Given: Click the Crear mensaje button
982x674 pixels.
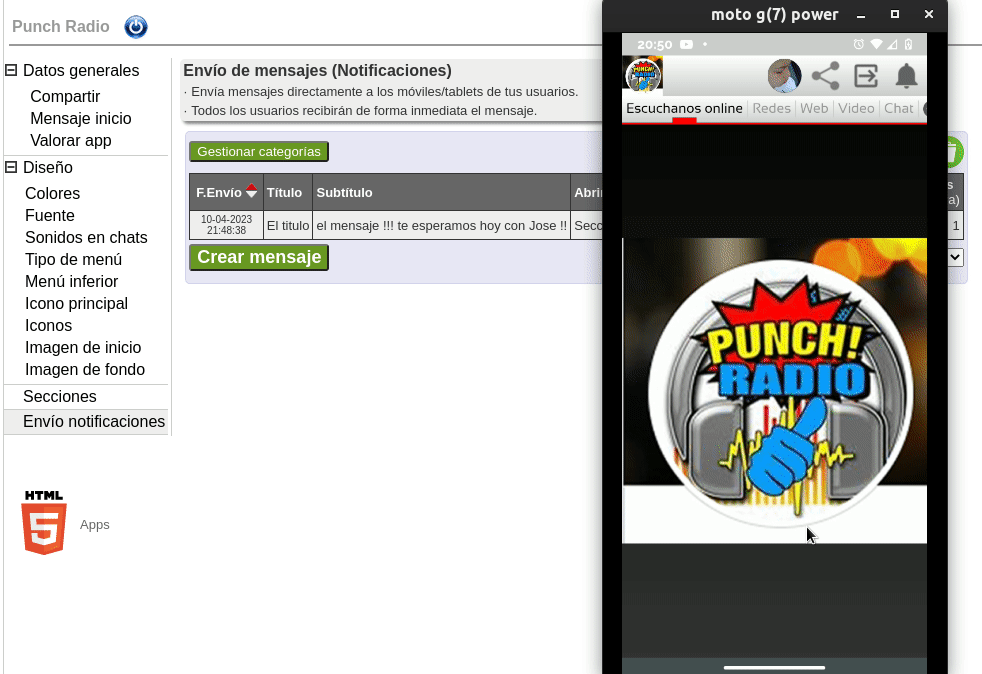Looking at the screenshot, I should coord(259,257).
